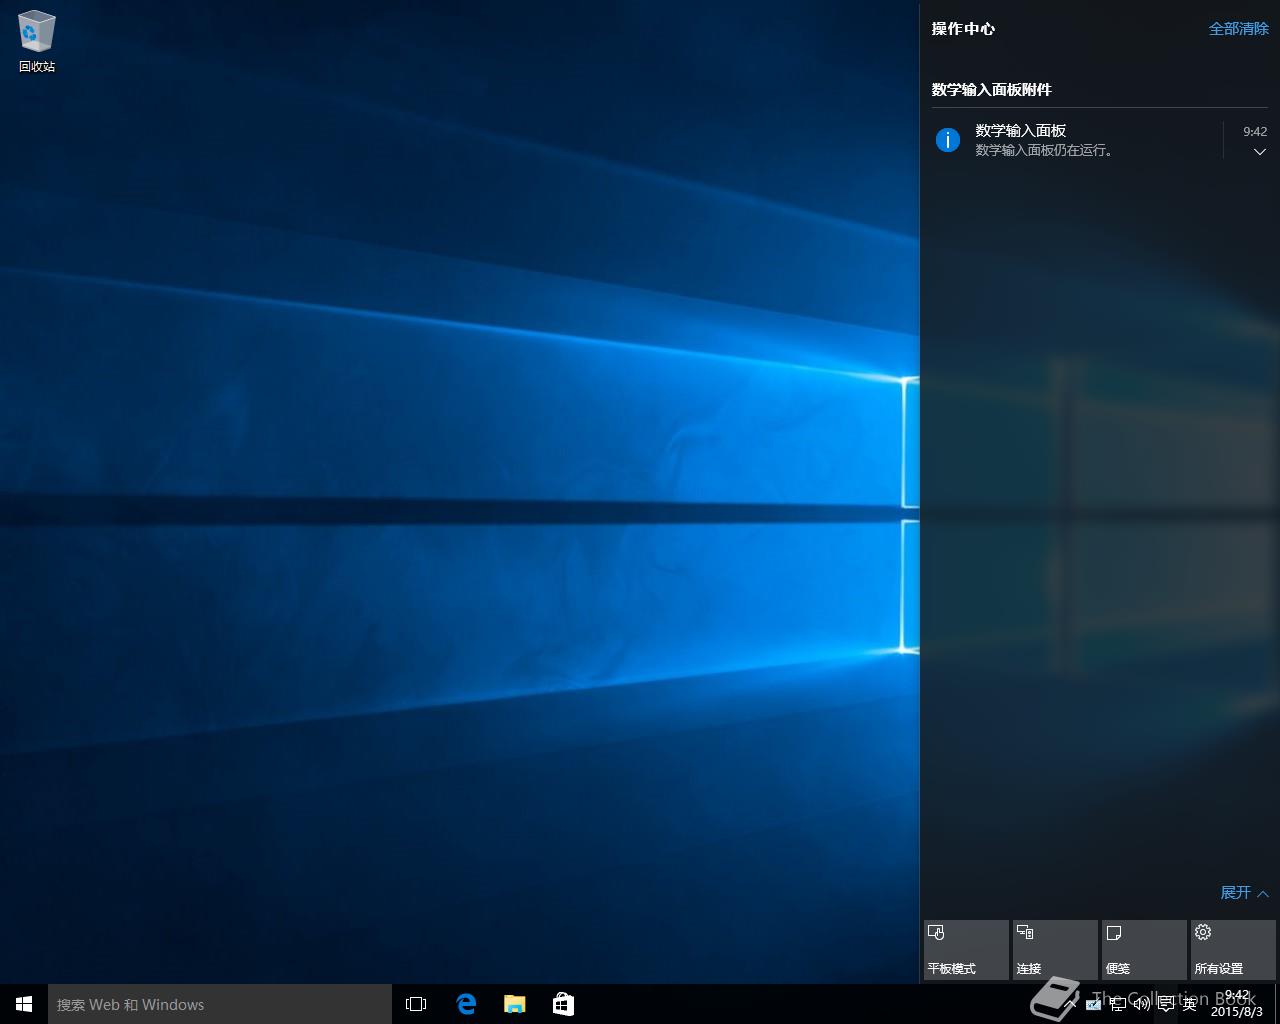Show hidden tray icons with the up arrow
Image resolution: width=1280 pixels, height=1024 pixels.
click(1070, 1004)
